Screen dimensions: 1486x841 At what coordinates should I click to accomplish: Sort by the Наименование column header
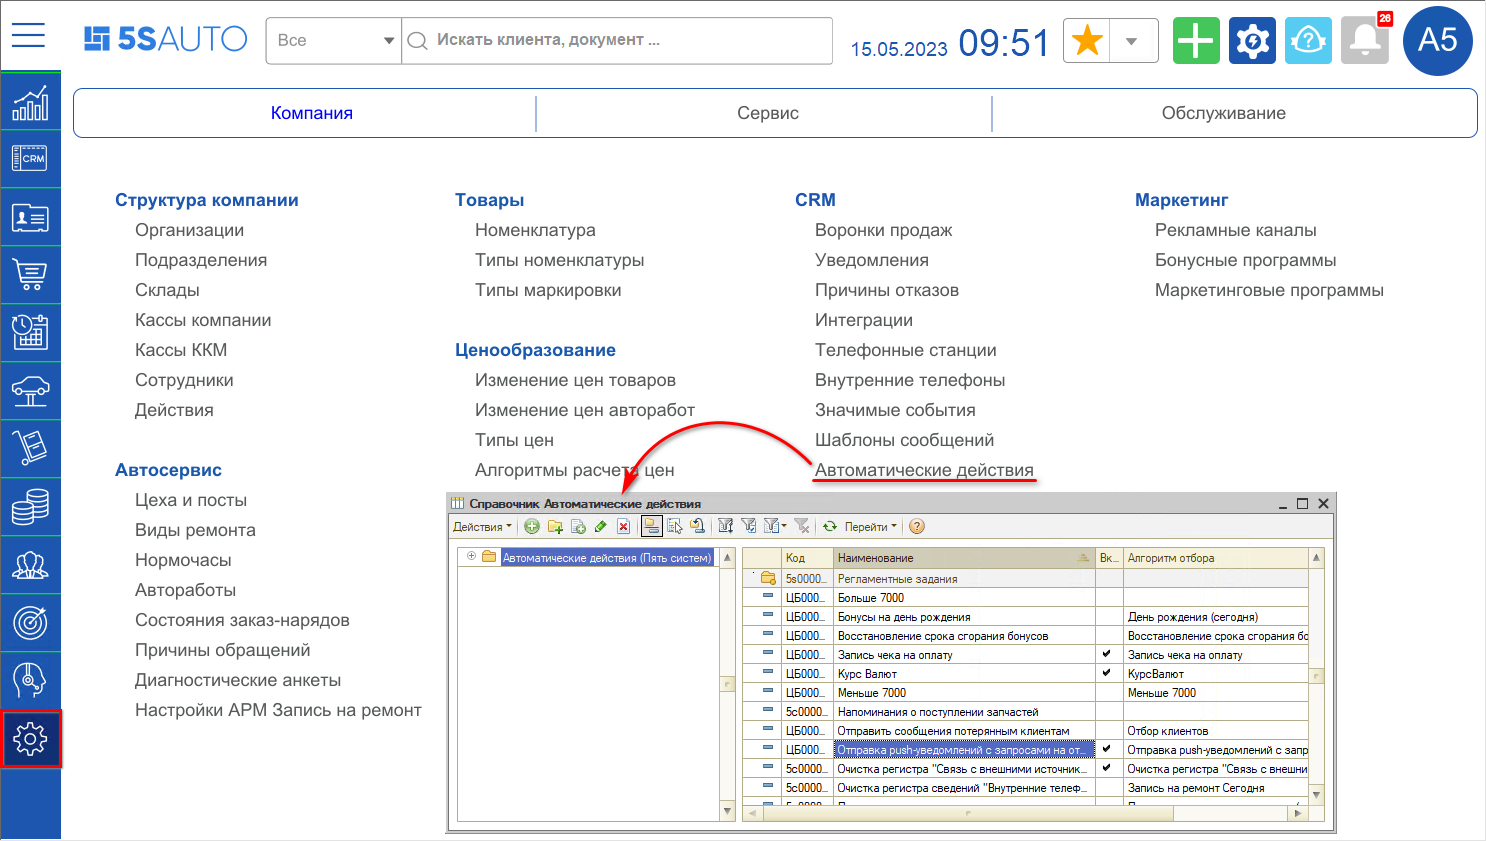point(964,557)
